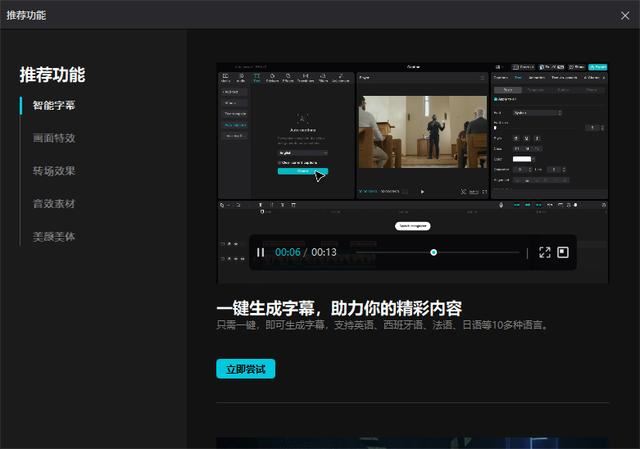Click the church scene in the video preview
This screenshot has height=449, width=640.
coord(421,132)
